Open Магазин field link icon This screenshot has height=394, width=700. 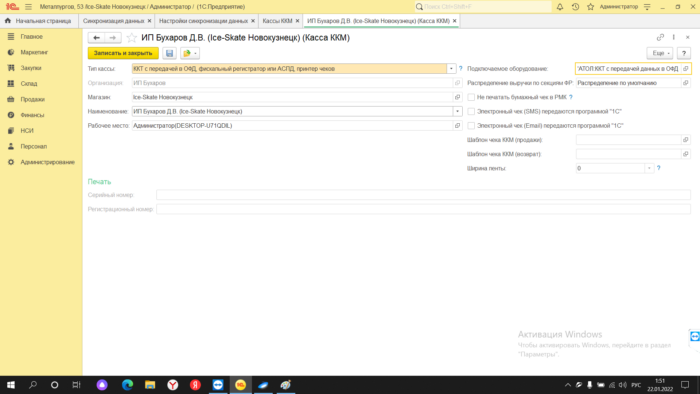click(458, 97)
